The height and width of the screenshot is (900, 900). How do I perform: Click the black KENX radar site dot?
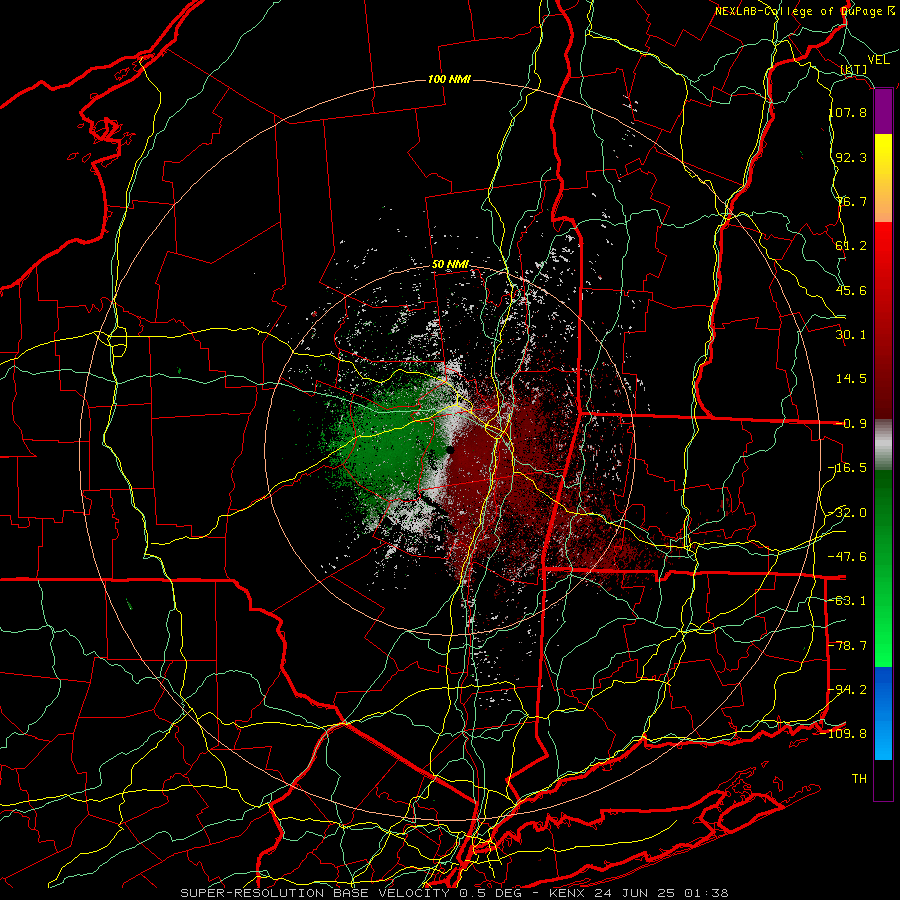451,451
